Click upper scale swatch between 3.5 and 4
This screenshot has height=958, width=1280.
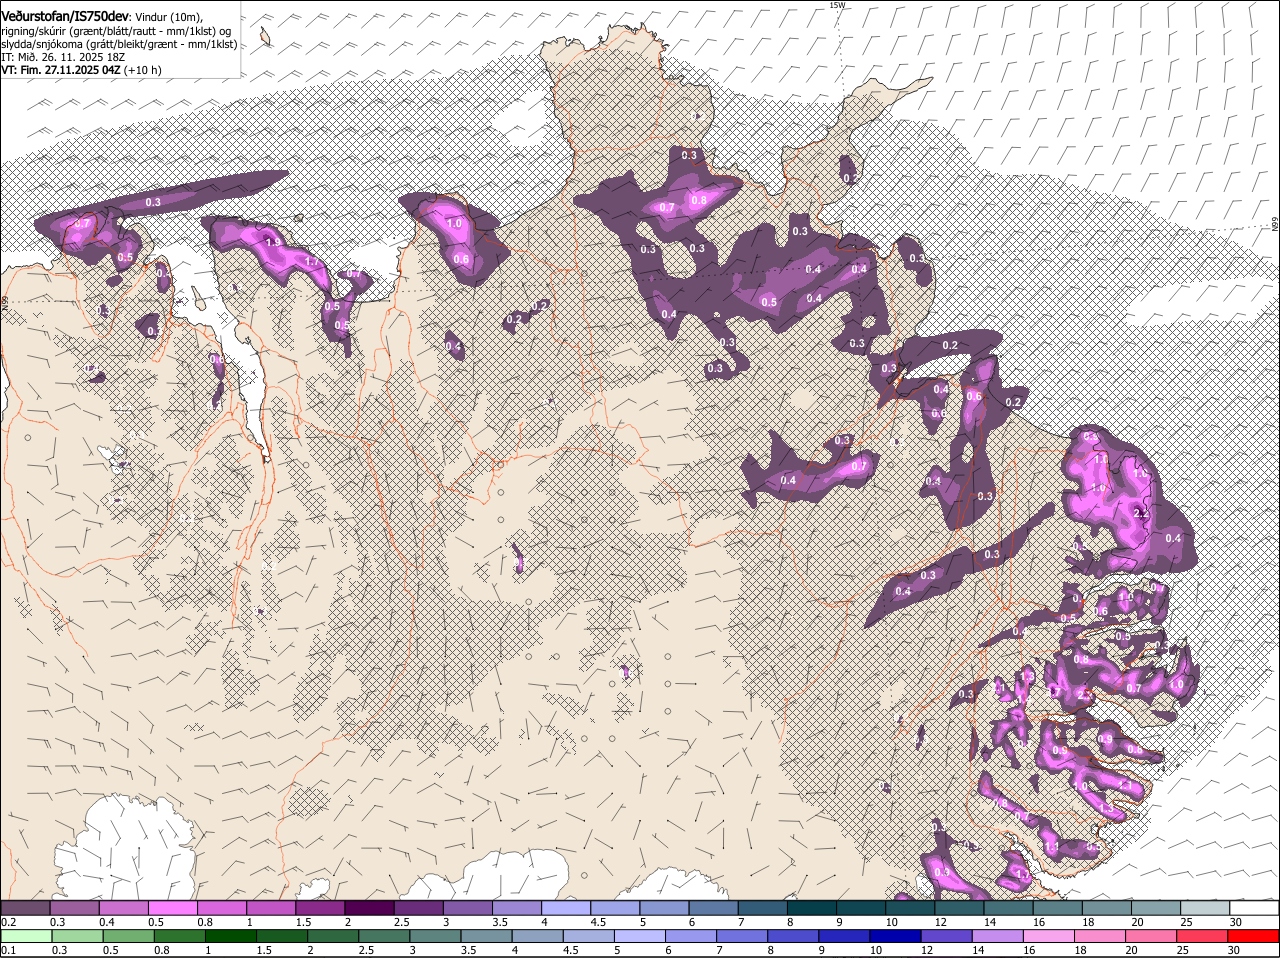516,907
